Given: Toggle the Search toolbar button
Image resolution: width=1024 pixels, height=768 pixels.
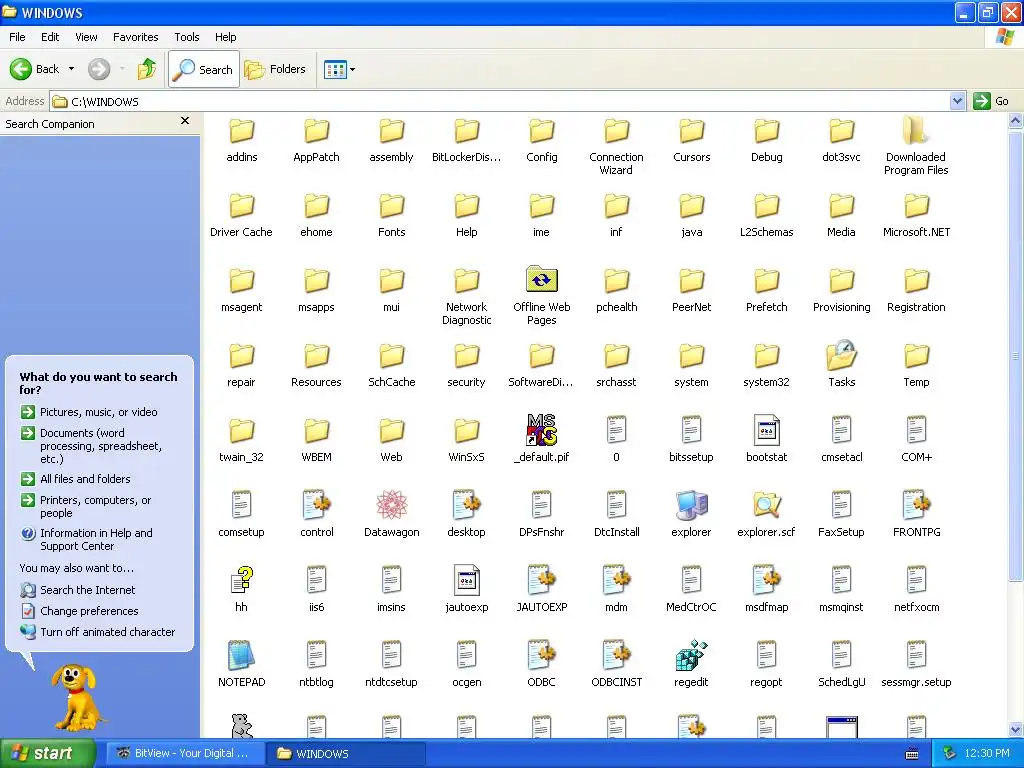Looking at the screenshot, I should pos(204,69).
